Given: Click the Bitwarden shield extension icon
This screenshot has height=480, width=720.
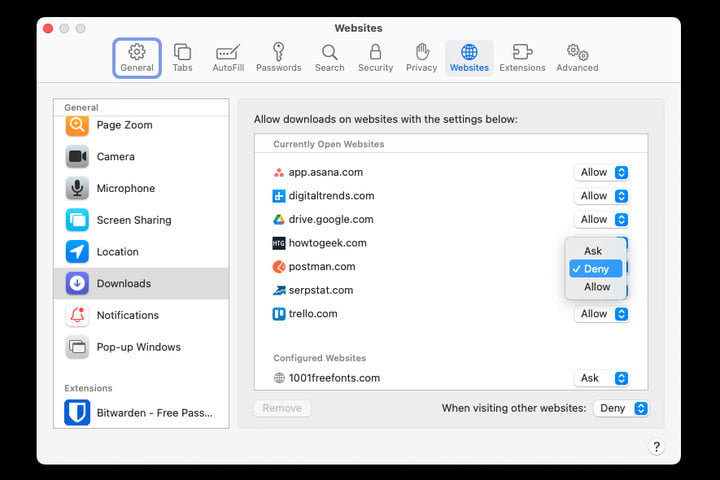Looking at the screenshot, I should click(77, 412).
